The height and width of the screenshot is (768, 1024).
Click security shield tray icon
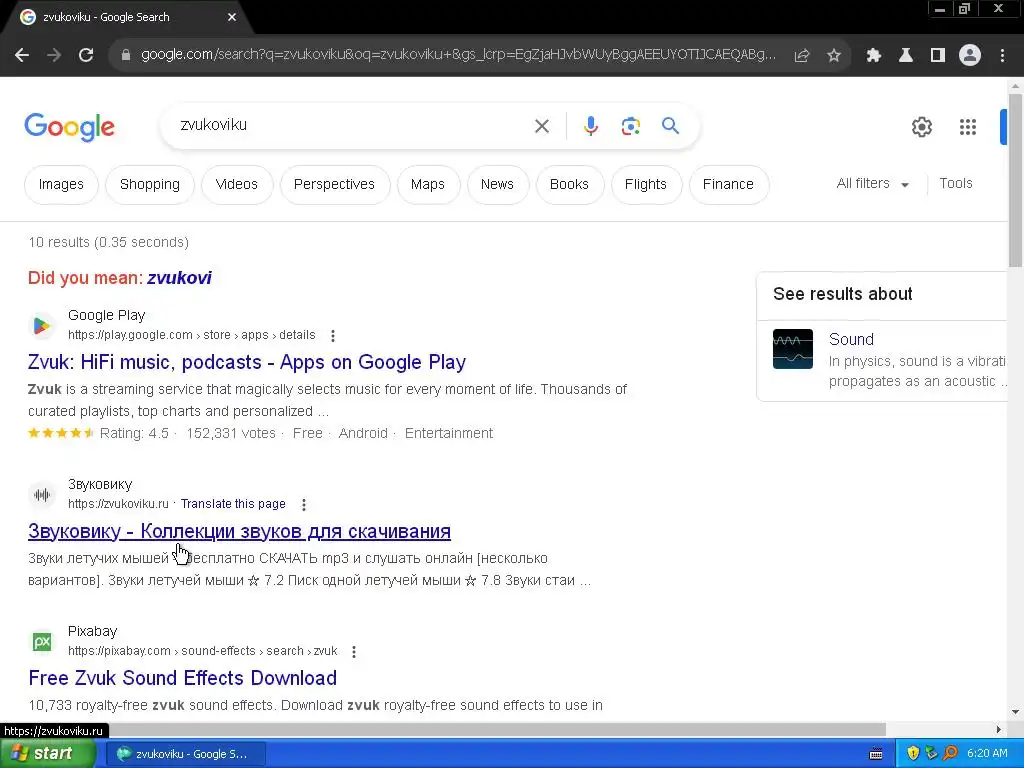tap(913, 754)
